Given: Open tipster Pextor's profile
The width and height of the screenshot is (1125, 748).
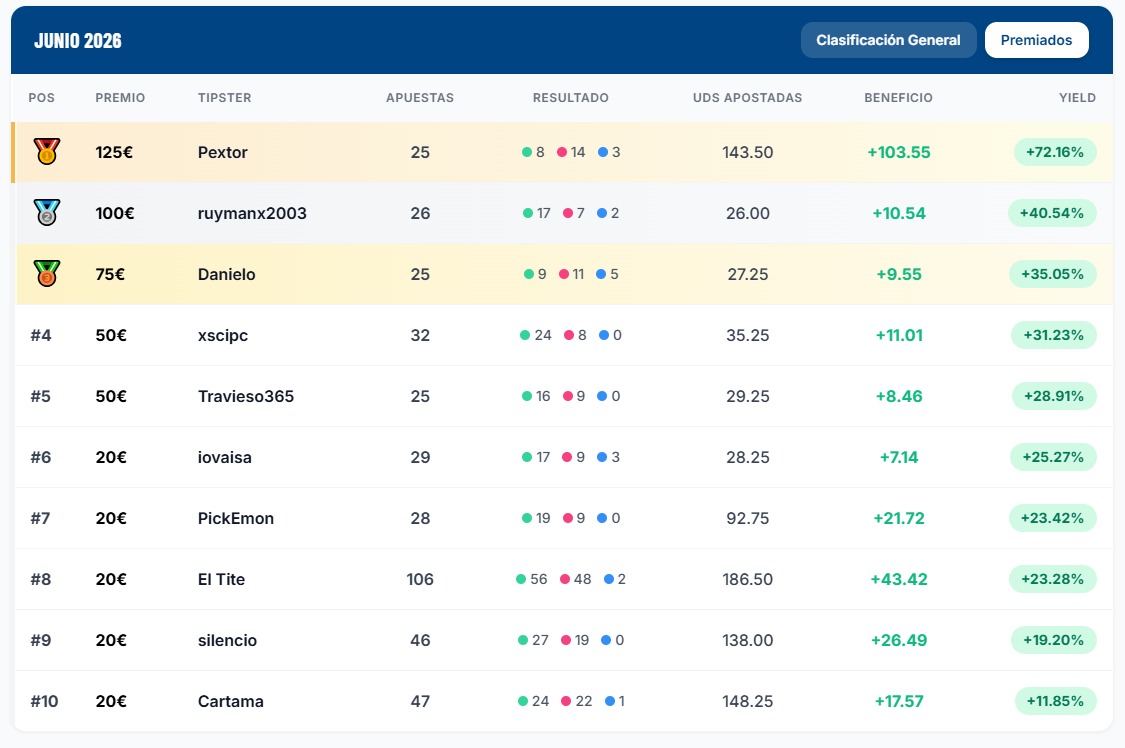Looking at the screenshot, I should 222,152.
